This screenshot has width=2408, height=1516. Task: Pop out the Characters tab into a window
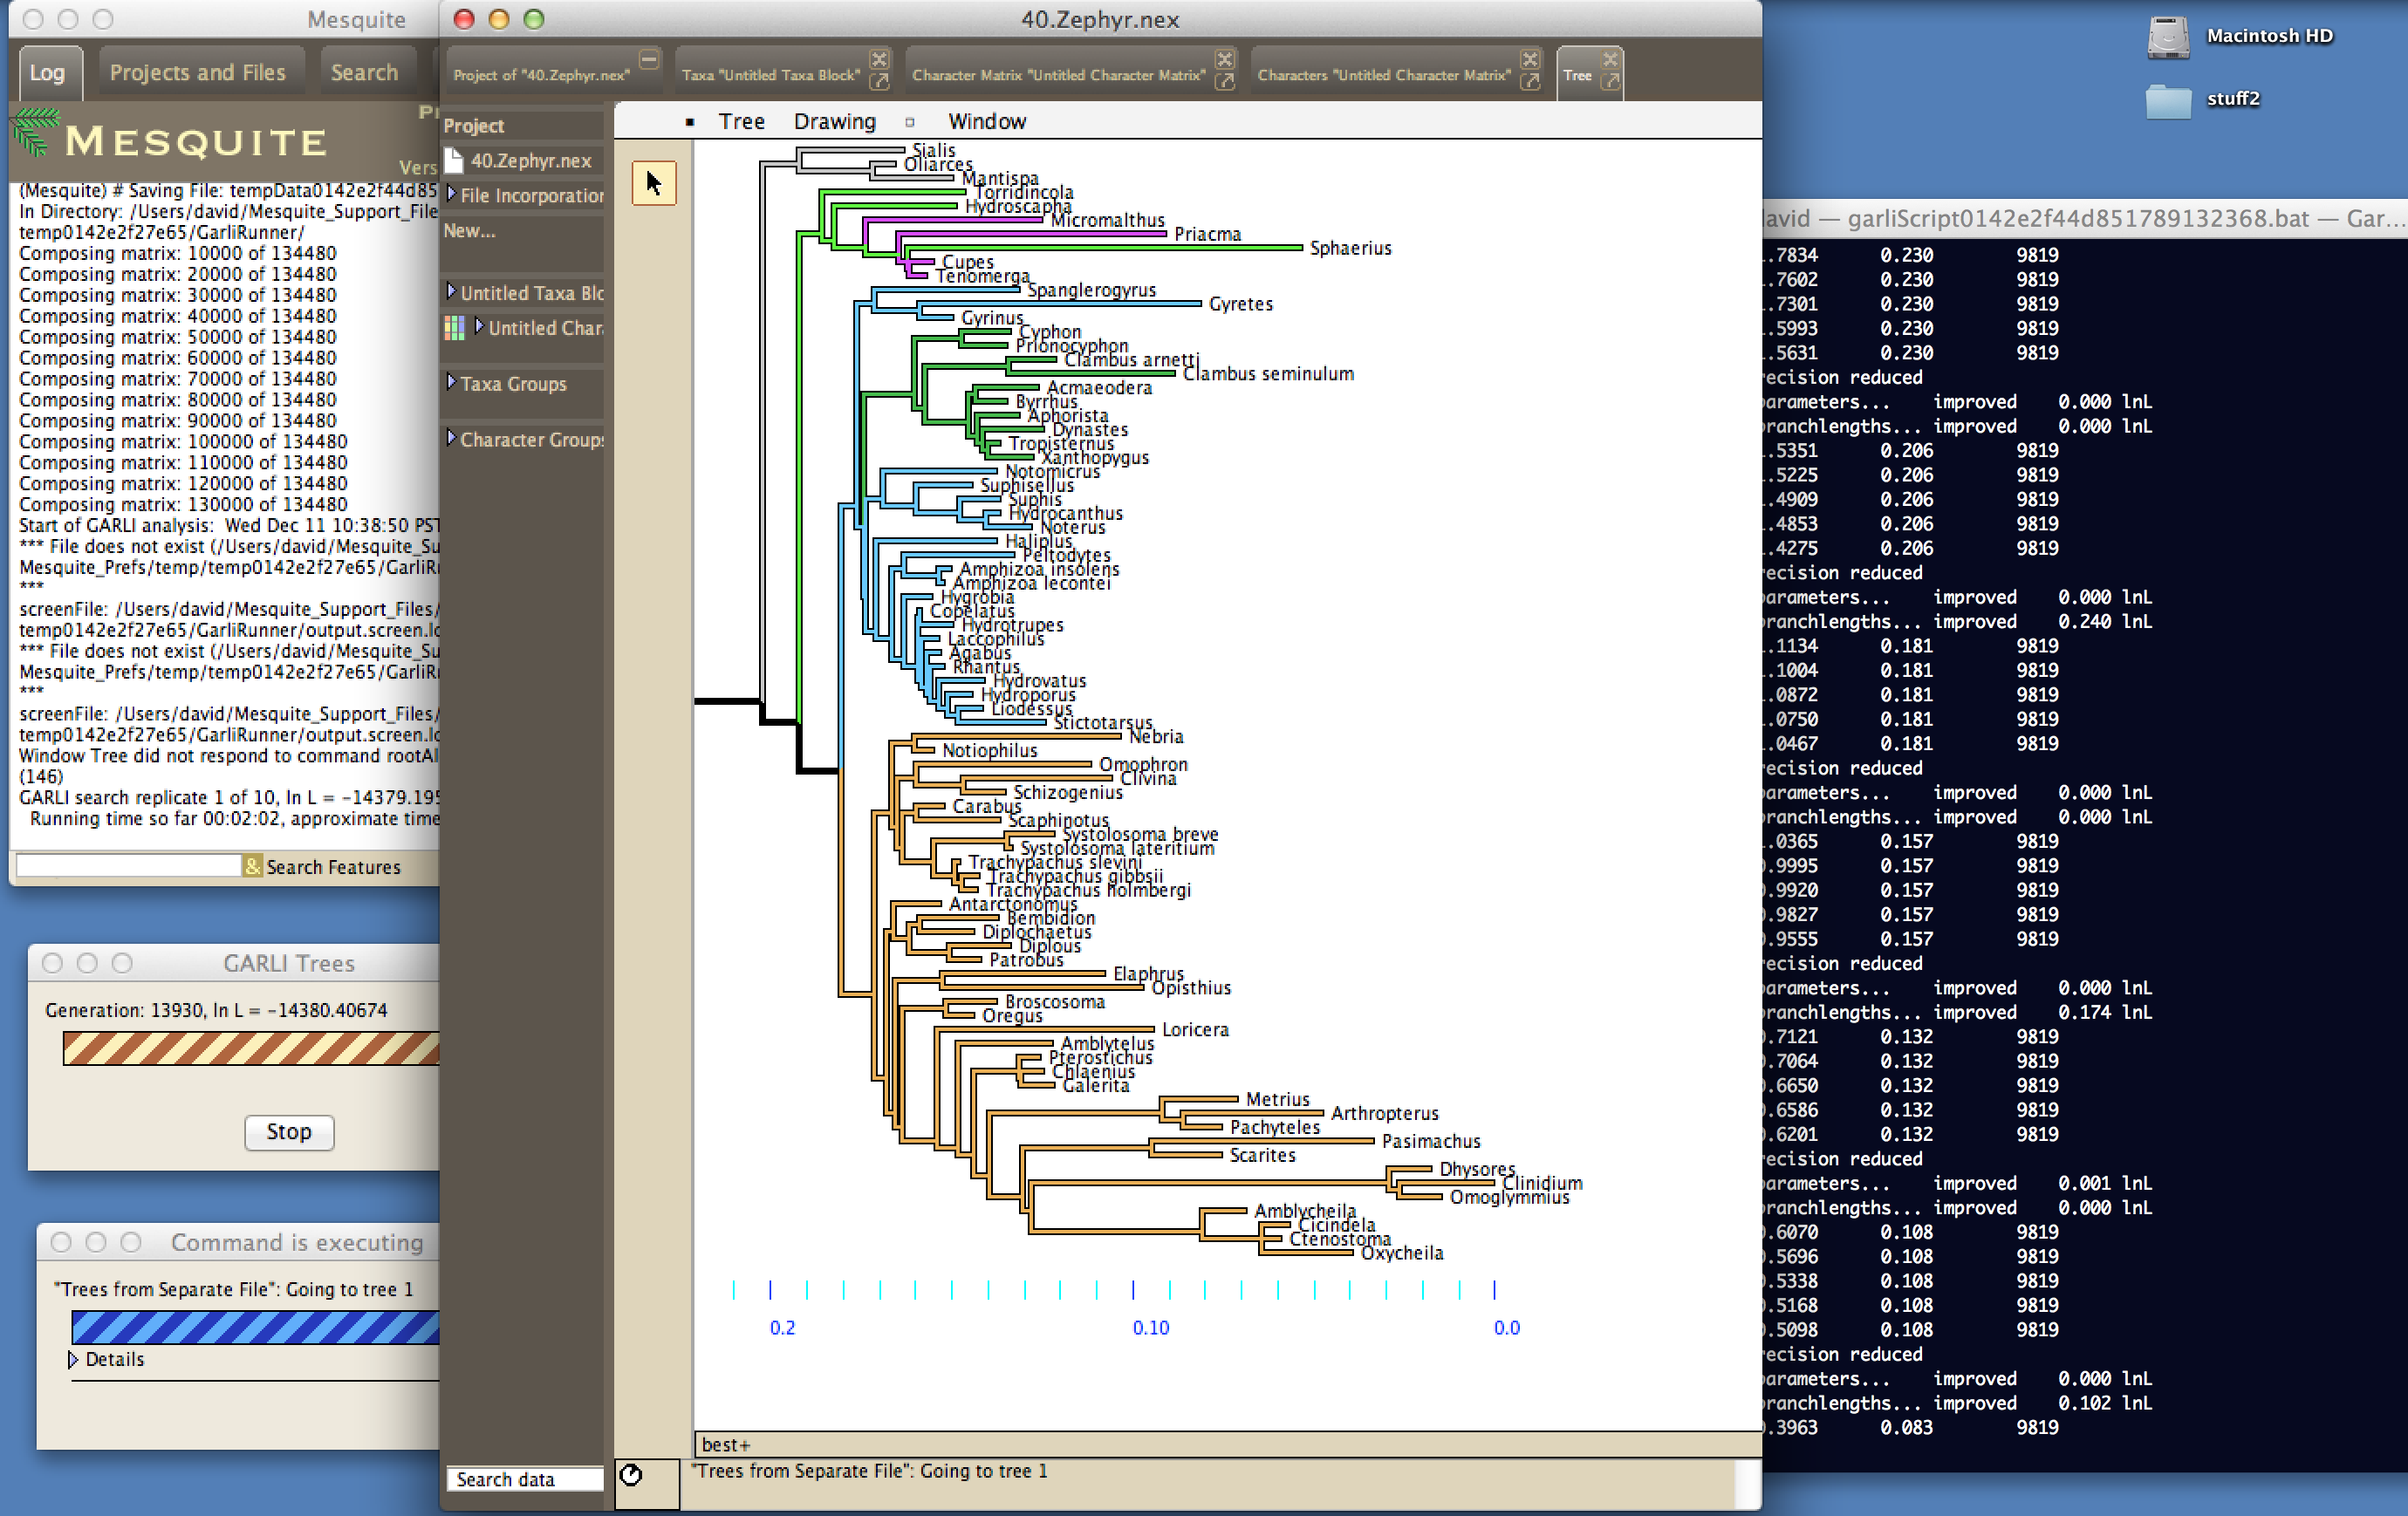point(1529,82)
